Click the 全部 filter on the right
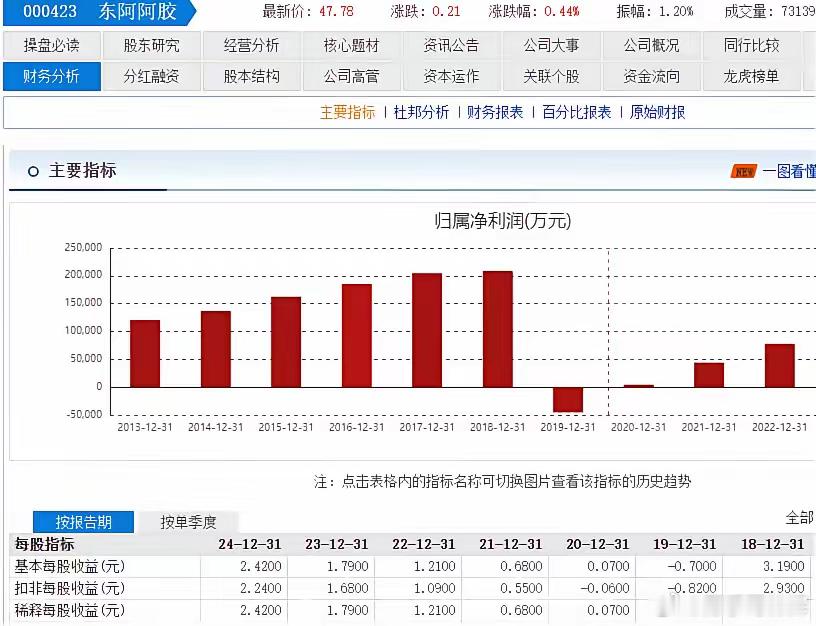Viewport: 816px width, 626px height. (x=799, y=518)
